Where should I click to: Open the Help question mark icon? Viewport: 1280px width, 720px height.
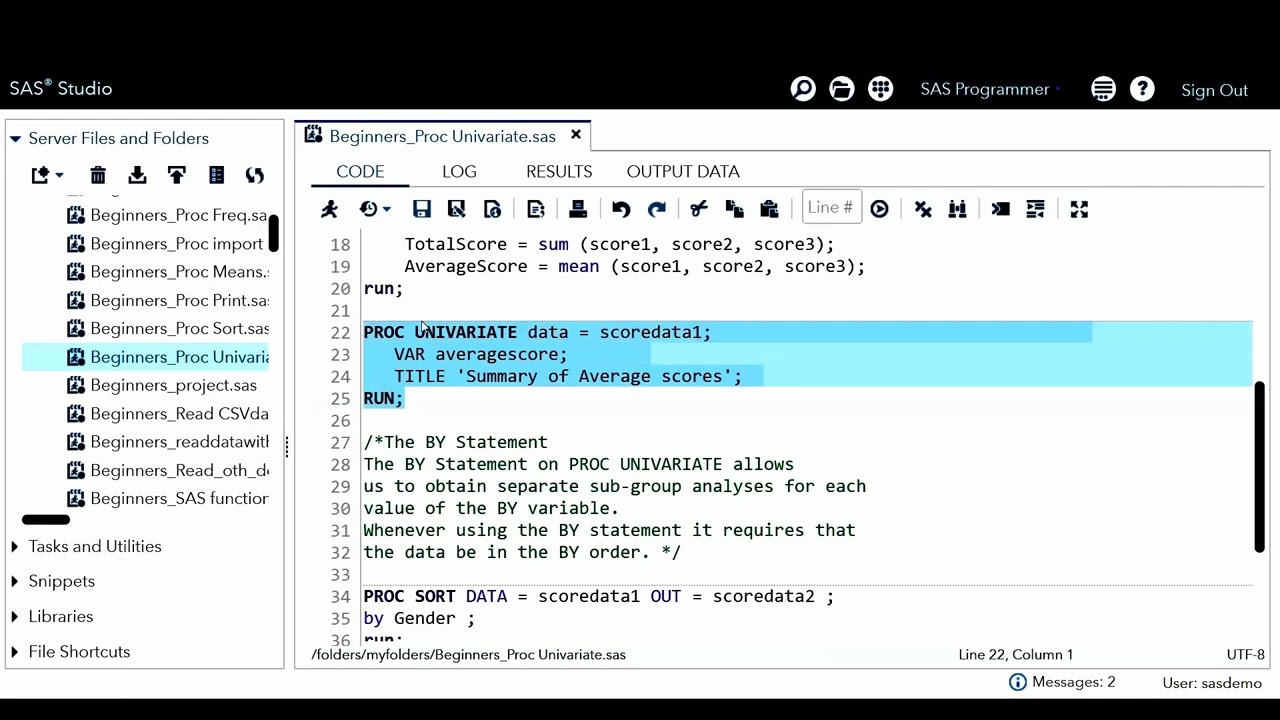click(1142, 89)
